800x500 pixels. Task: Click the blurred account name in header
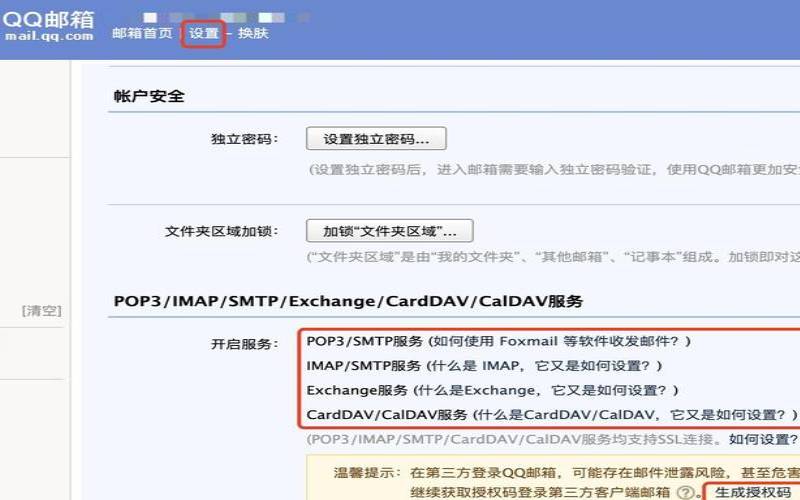point(200,17)
